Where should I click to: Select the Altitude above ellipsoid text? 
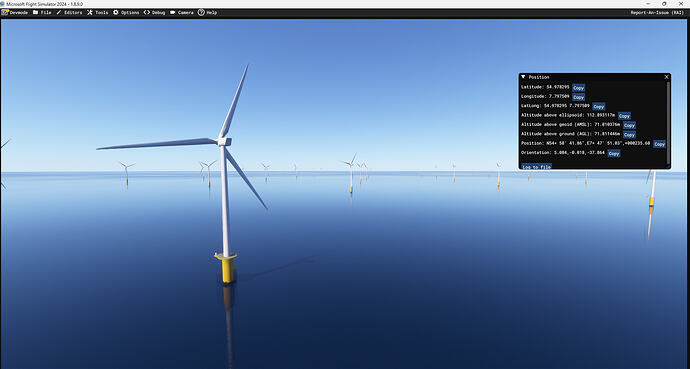click(x=568, y=116)
